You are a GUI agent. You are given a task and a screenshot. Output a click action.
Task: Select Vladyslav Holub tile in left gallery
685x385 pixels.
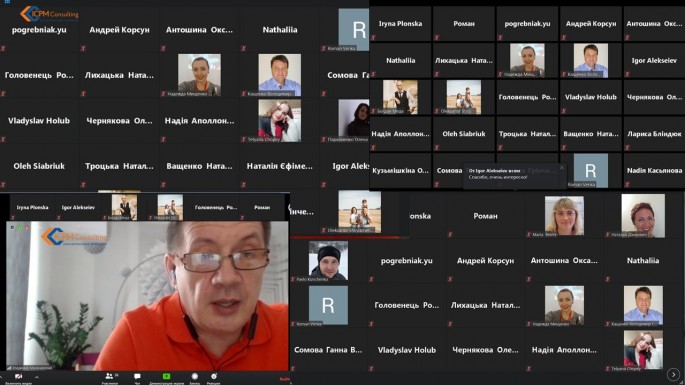[39, 121]
